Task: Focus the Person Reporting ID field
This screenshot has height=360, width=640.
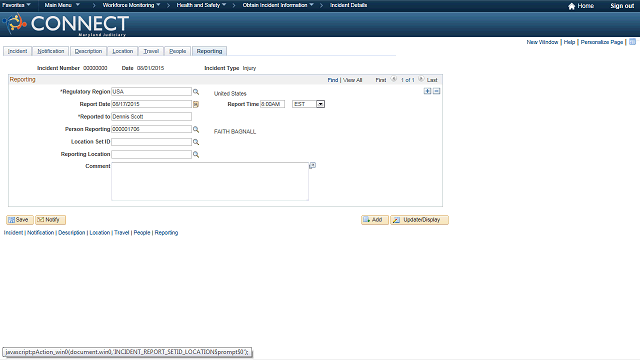Action: (151, 129)
